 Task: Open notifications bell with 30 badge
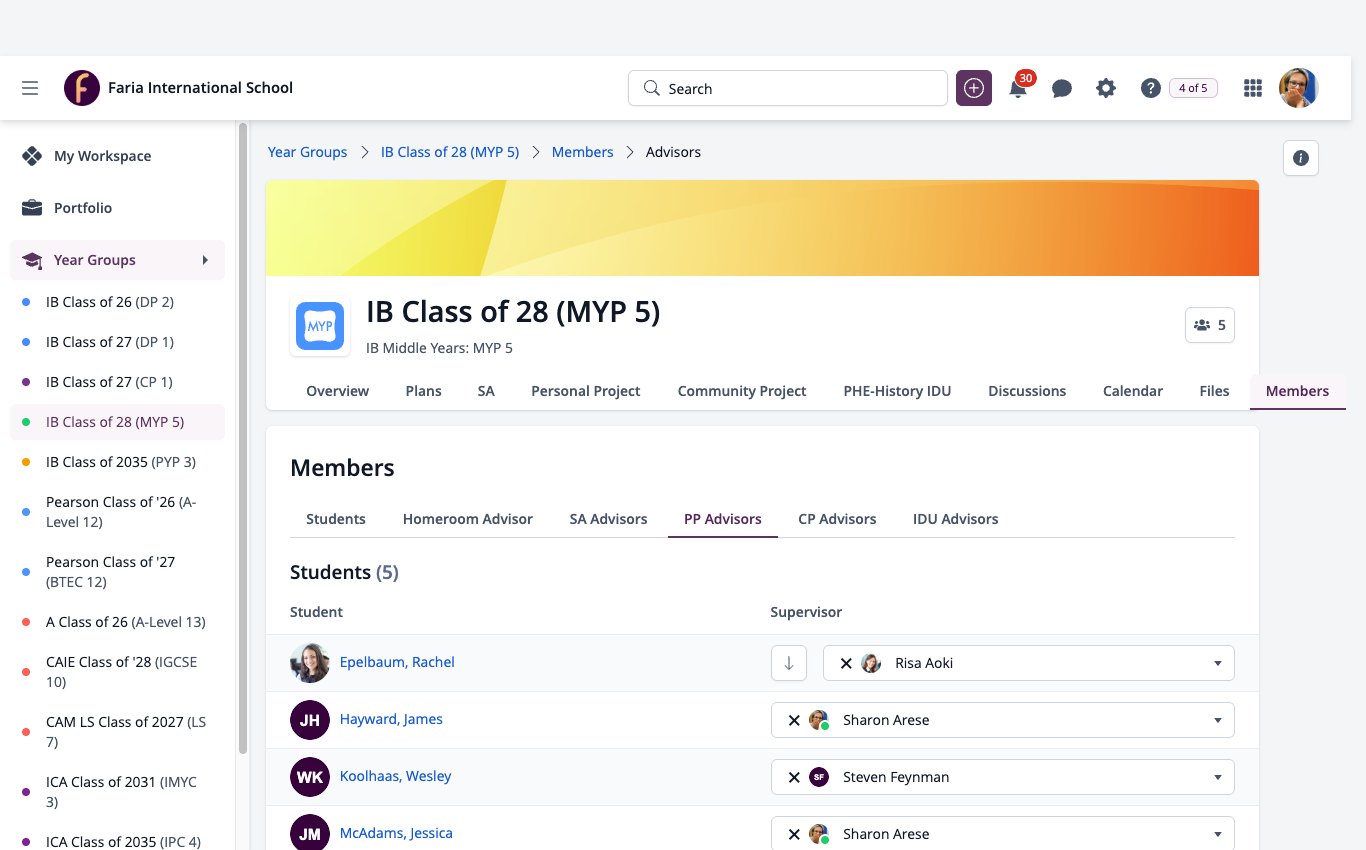[1018, 88]
